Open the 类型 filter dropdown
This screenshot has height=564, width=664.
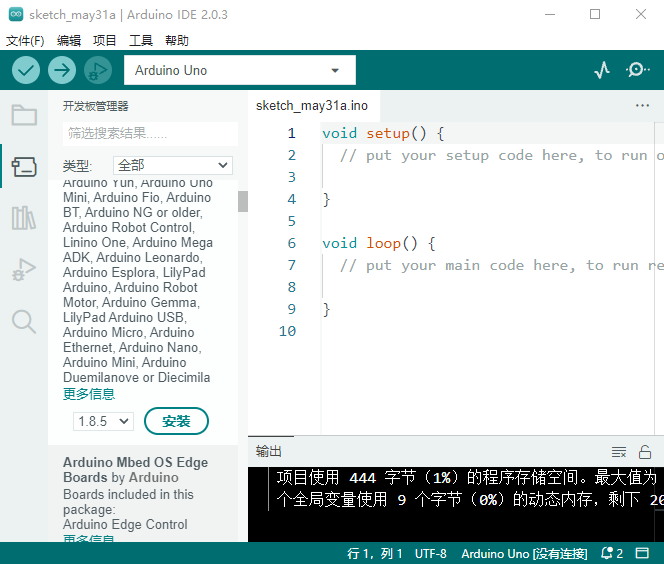pyautogui.click(x=173, y=165)
